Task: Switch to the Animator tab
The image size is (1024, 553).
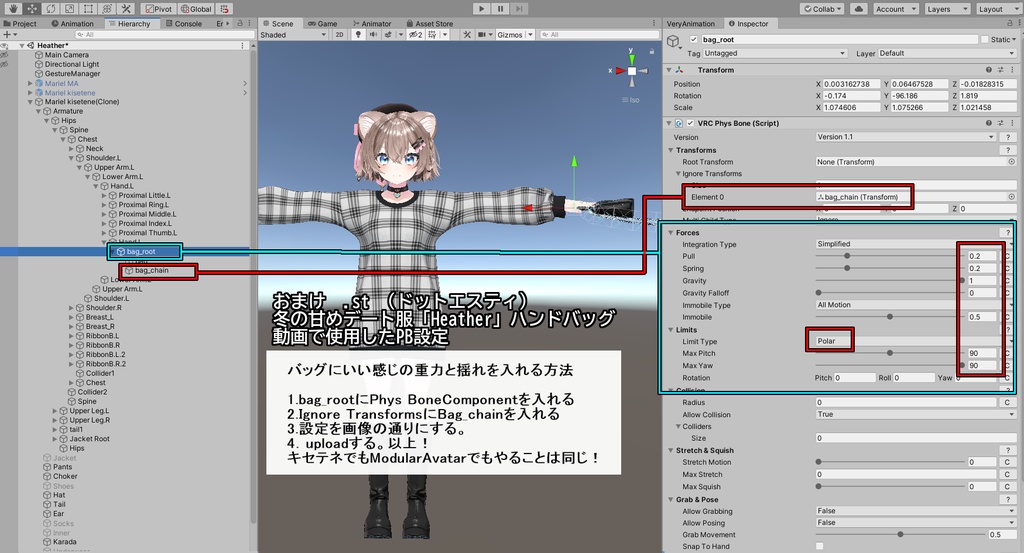Action: [372, 24]
